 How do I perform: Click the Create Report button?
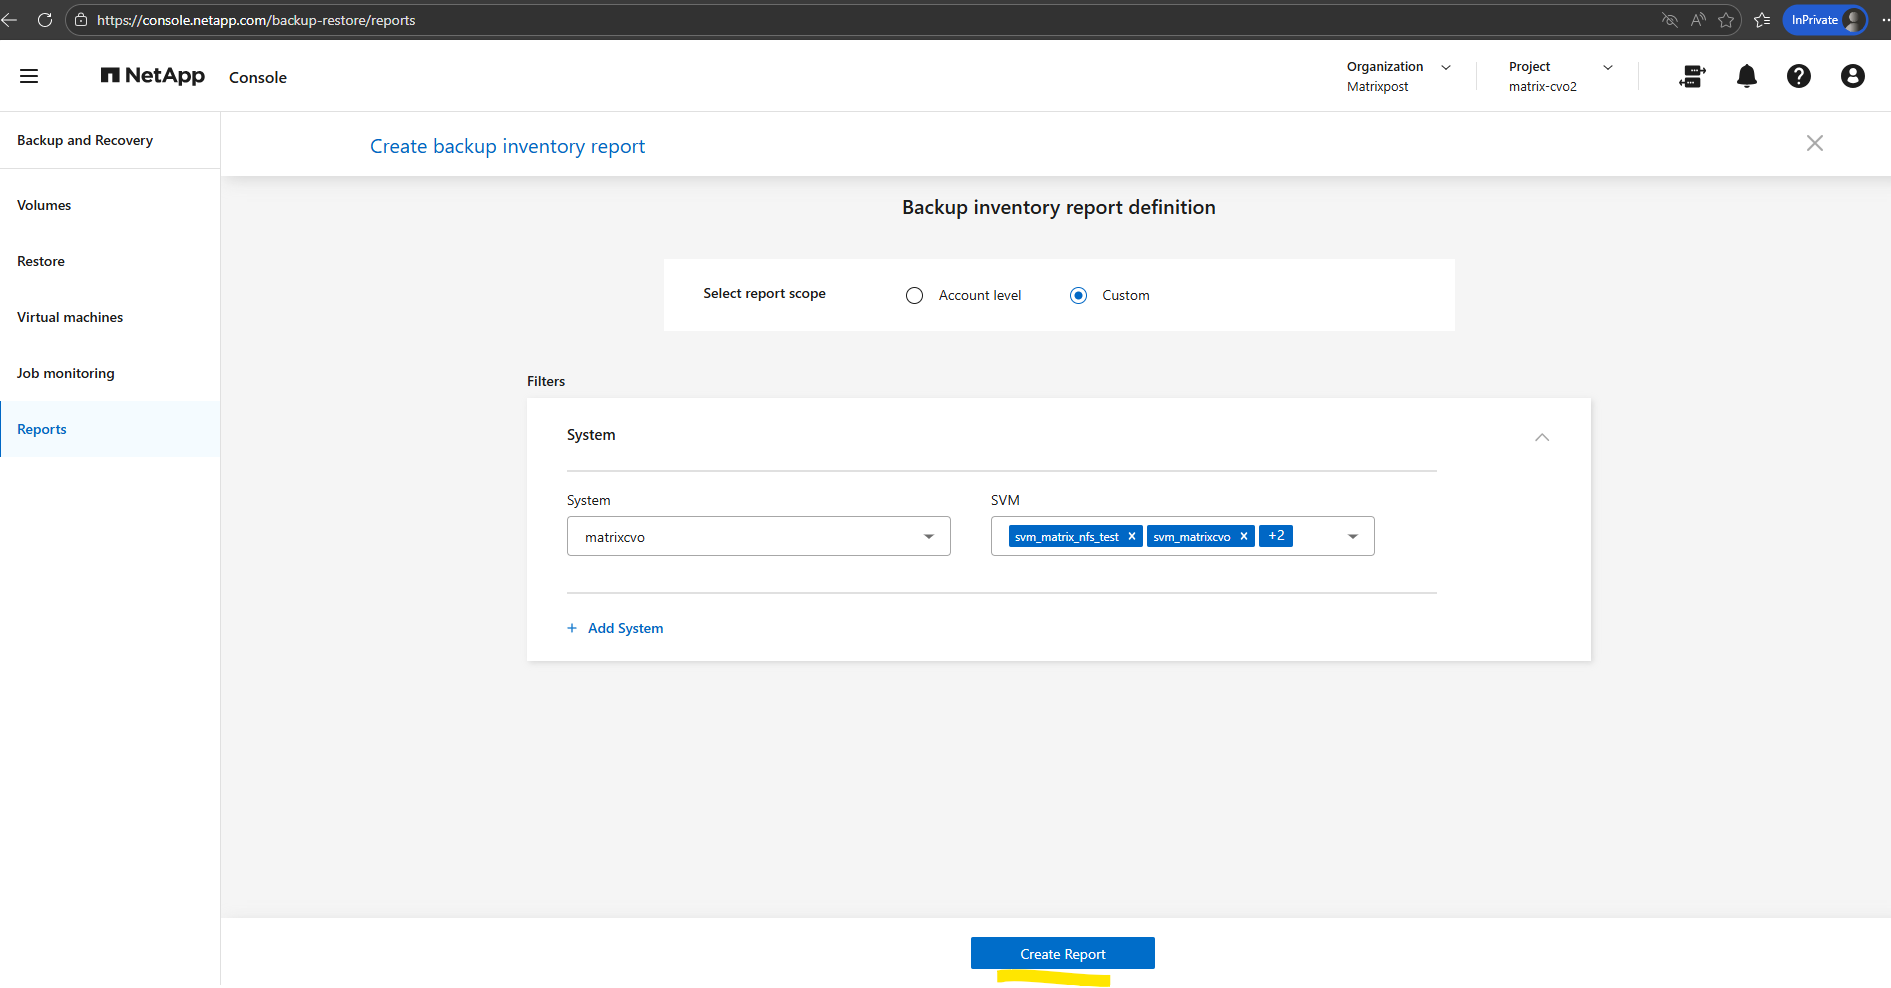pyautogui.click(x=1062, y=954)
